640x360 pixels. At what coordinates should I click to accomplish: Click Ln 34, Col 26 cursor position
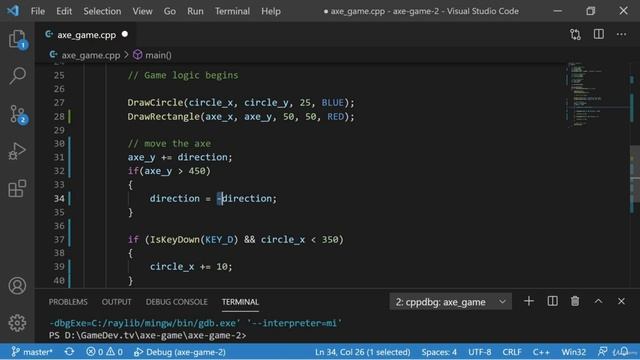(x=362, y=351)
